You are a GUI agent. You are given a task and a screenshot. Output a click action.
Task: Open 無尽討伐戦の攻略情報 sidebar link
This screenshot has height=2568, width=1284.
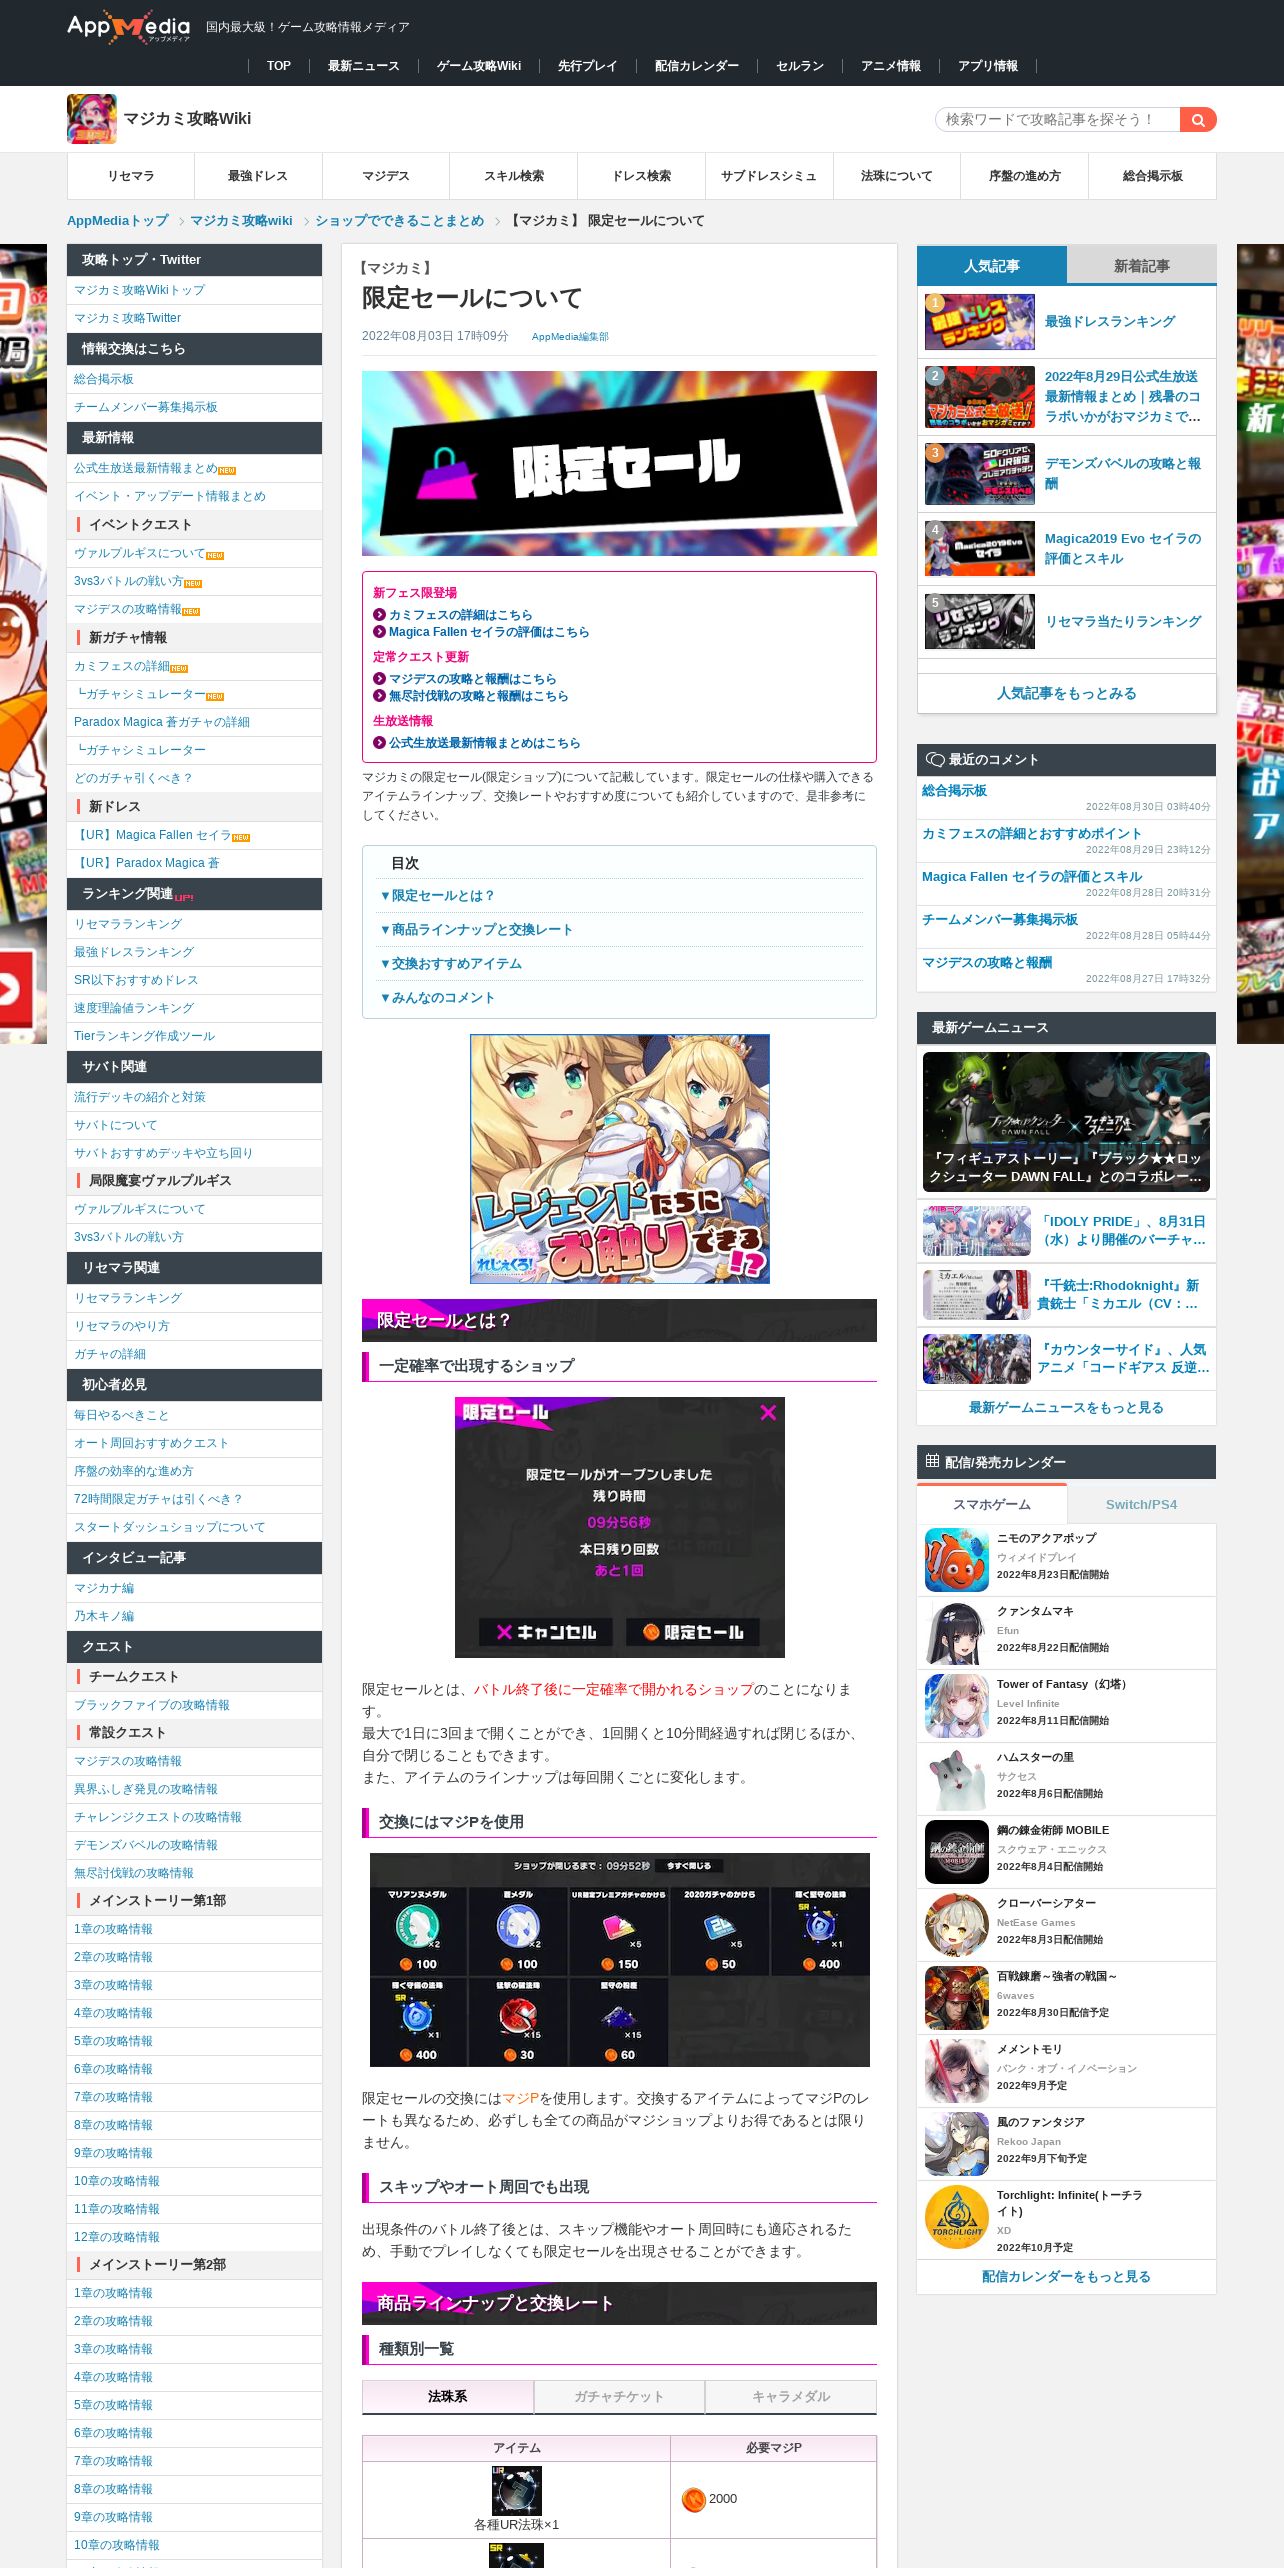pyautogui.click(x=134, y=1873)
